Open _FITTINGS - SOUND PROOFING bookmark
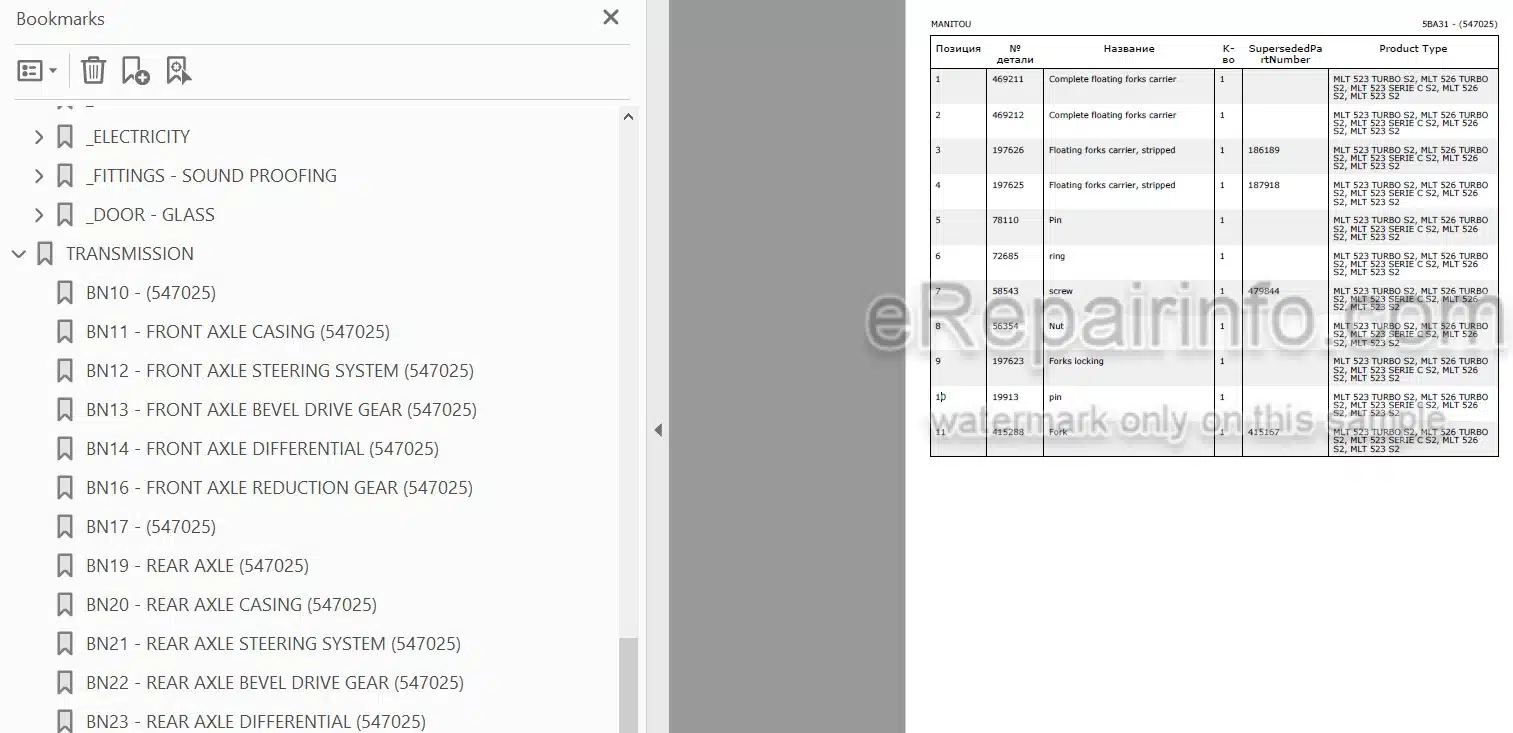The width and height of the screenshot is (1513, 733). click(x=211, y=176)
